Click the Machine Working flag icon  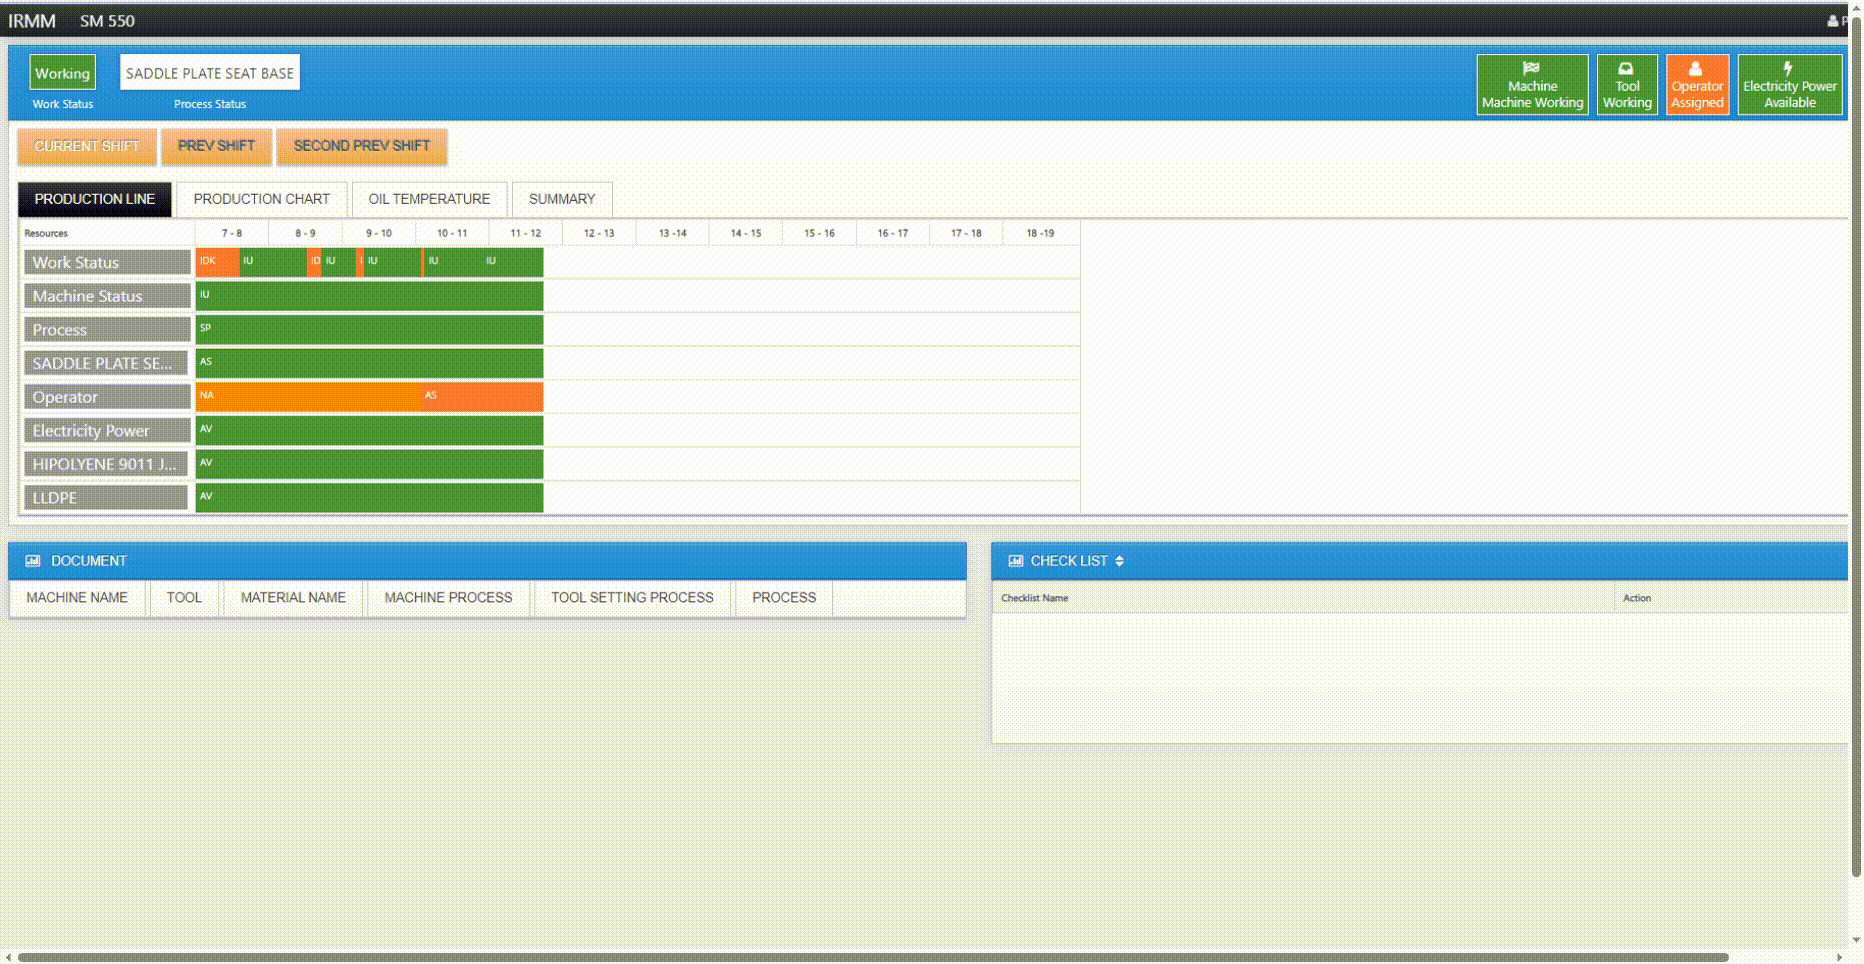pyautogui.click(x=1531, y=68)
